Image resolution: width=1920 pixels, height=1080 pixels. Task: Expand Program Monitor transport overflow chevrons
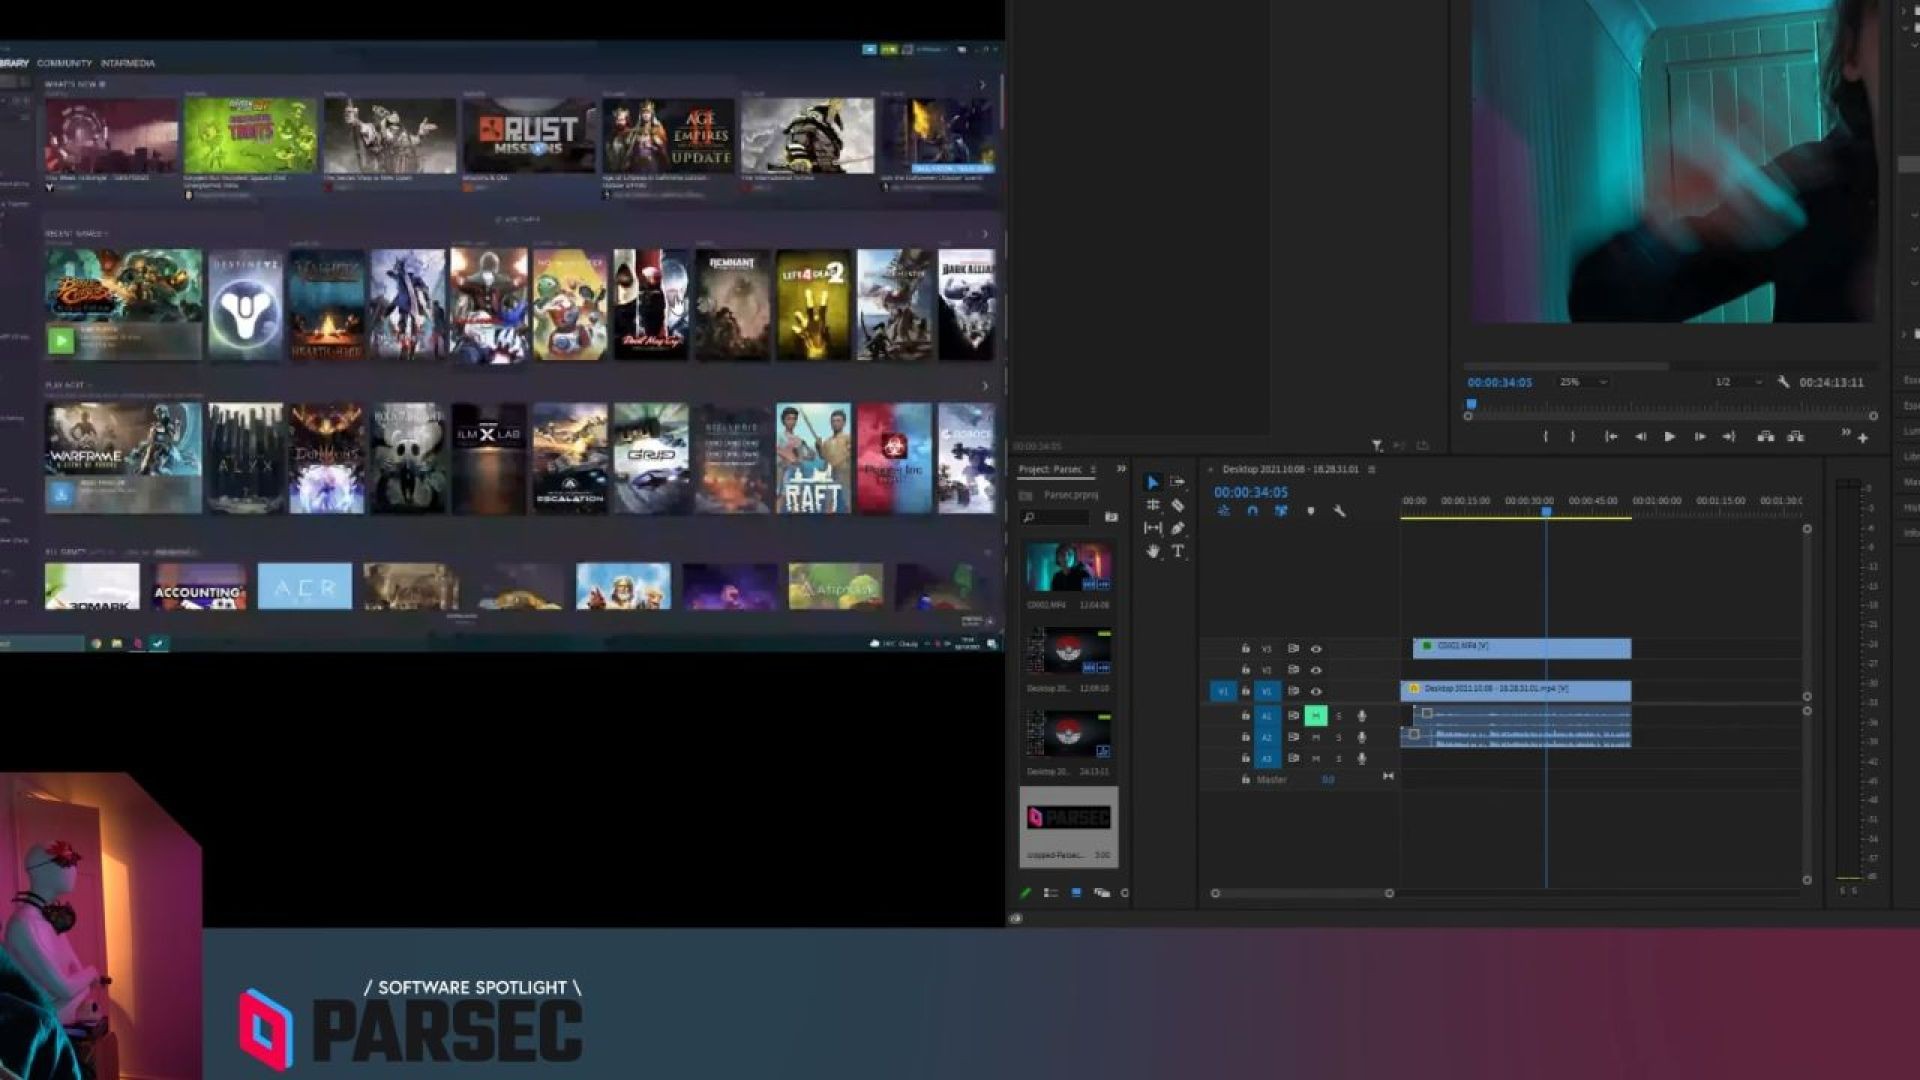coord(1845,434)
